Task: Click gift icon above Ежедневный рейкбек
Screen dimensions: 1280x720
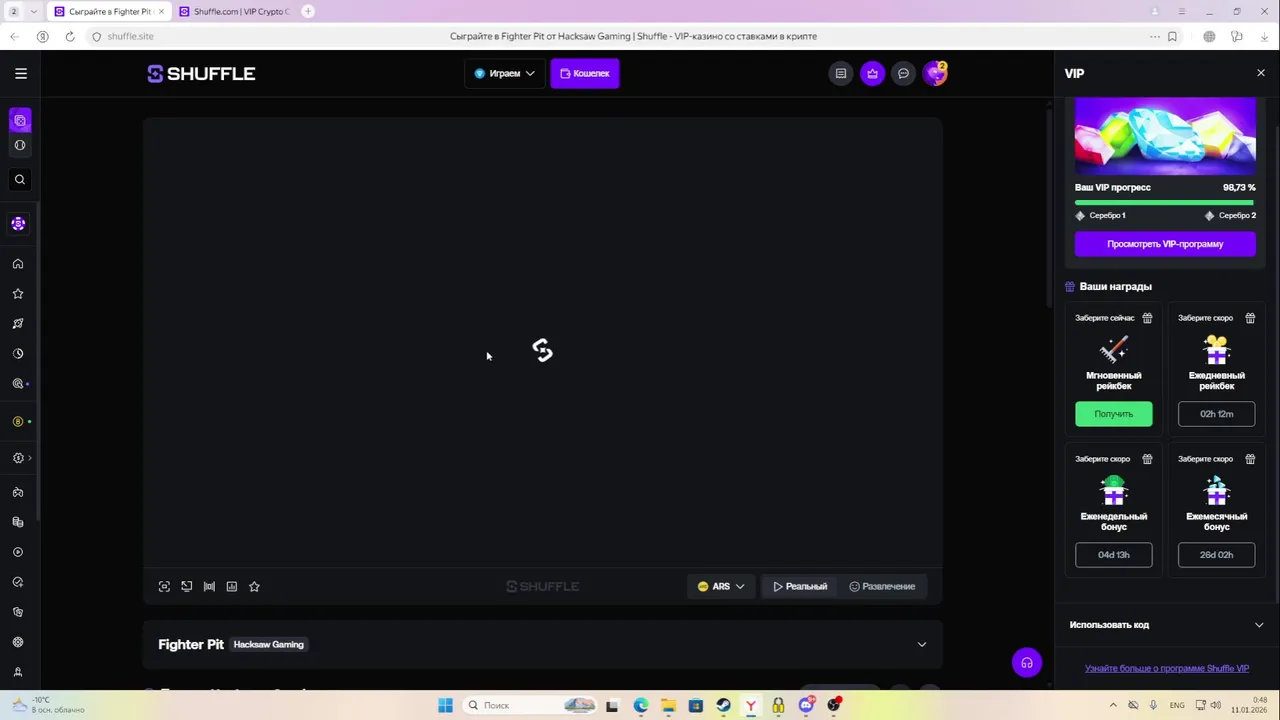Action: coord(1250,318)
